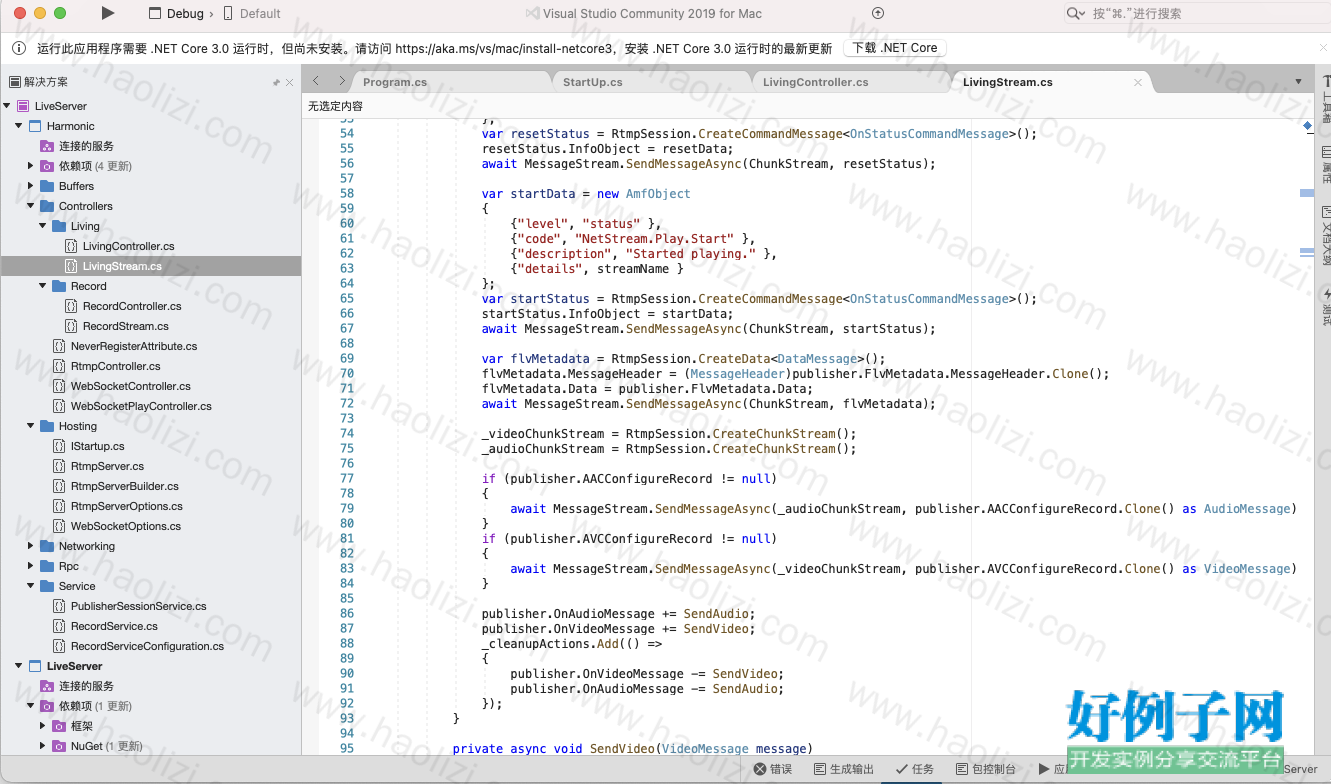The width and height of the screenshot is (1331, 784).
Task: Open the Default run target selector
Action: click(251, 14)
